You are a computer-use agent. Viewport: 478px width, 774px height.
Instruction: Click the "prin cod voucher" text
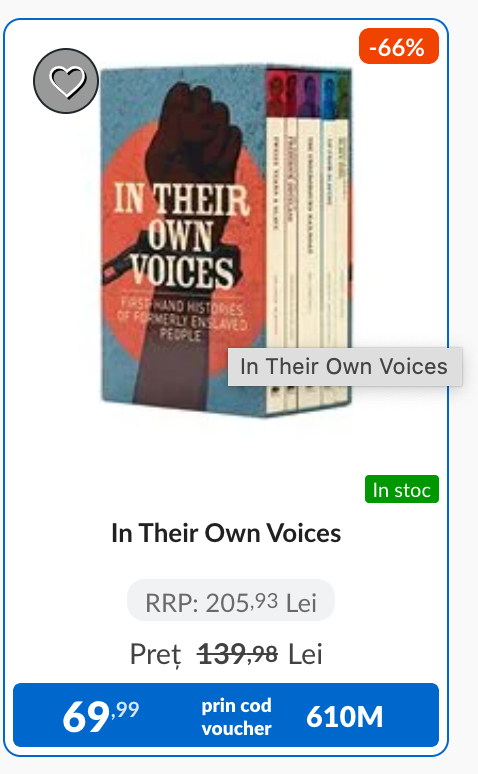tap(237, 717)
